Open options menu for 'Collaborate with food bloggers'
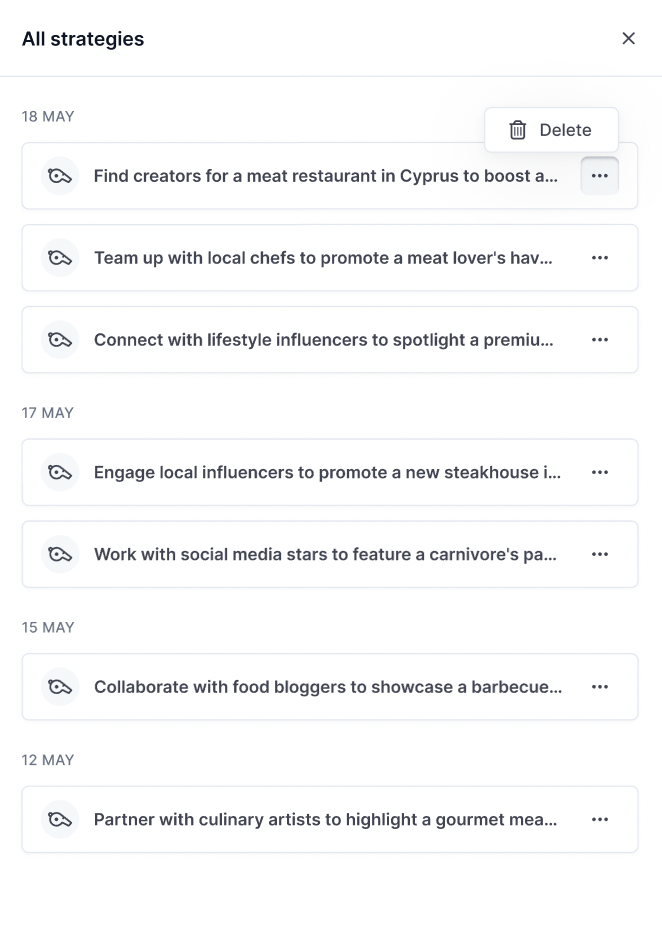This screenshot has height=952, width=662. pyautogui.click(x=600, y=687)
